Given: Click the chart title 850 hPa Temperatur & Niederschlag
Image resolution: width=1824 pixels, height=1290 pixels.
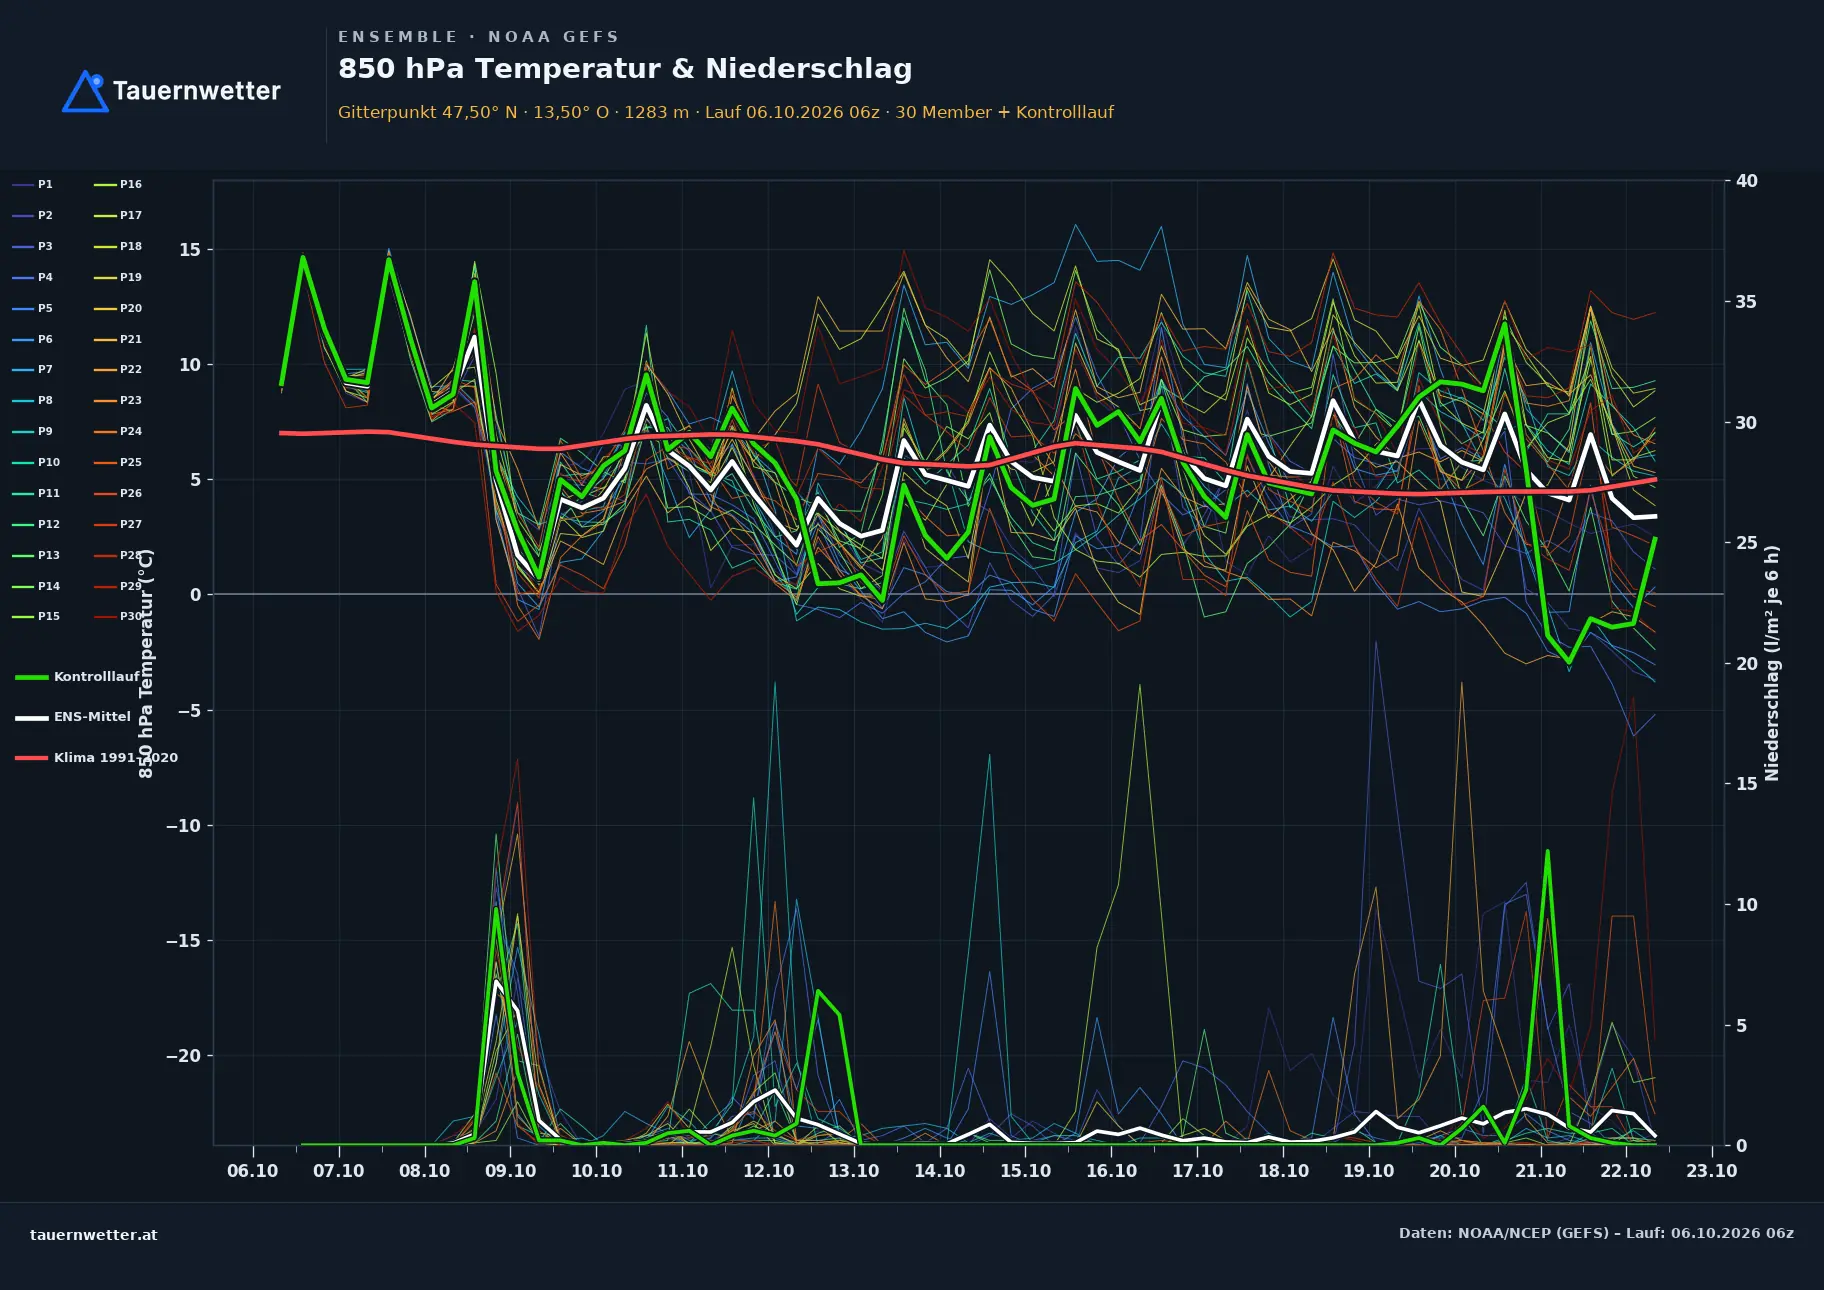Looking at the screenshot, I should [x=625, y=69].
